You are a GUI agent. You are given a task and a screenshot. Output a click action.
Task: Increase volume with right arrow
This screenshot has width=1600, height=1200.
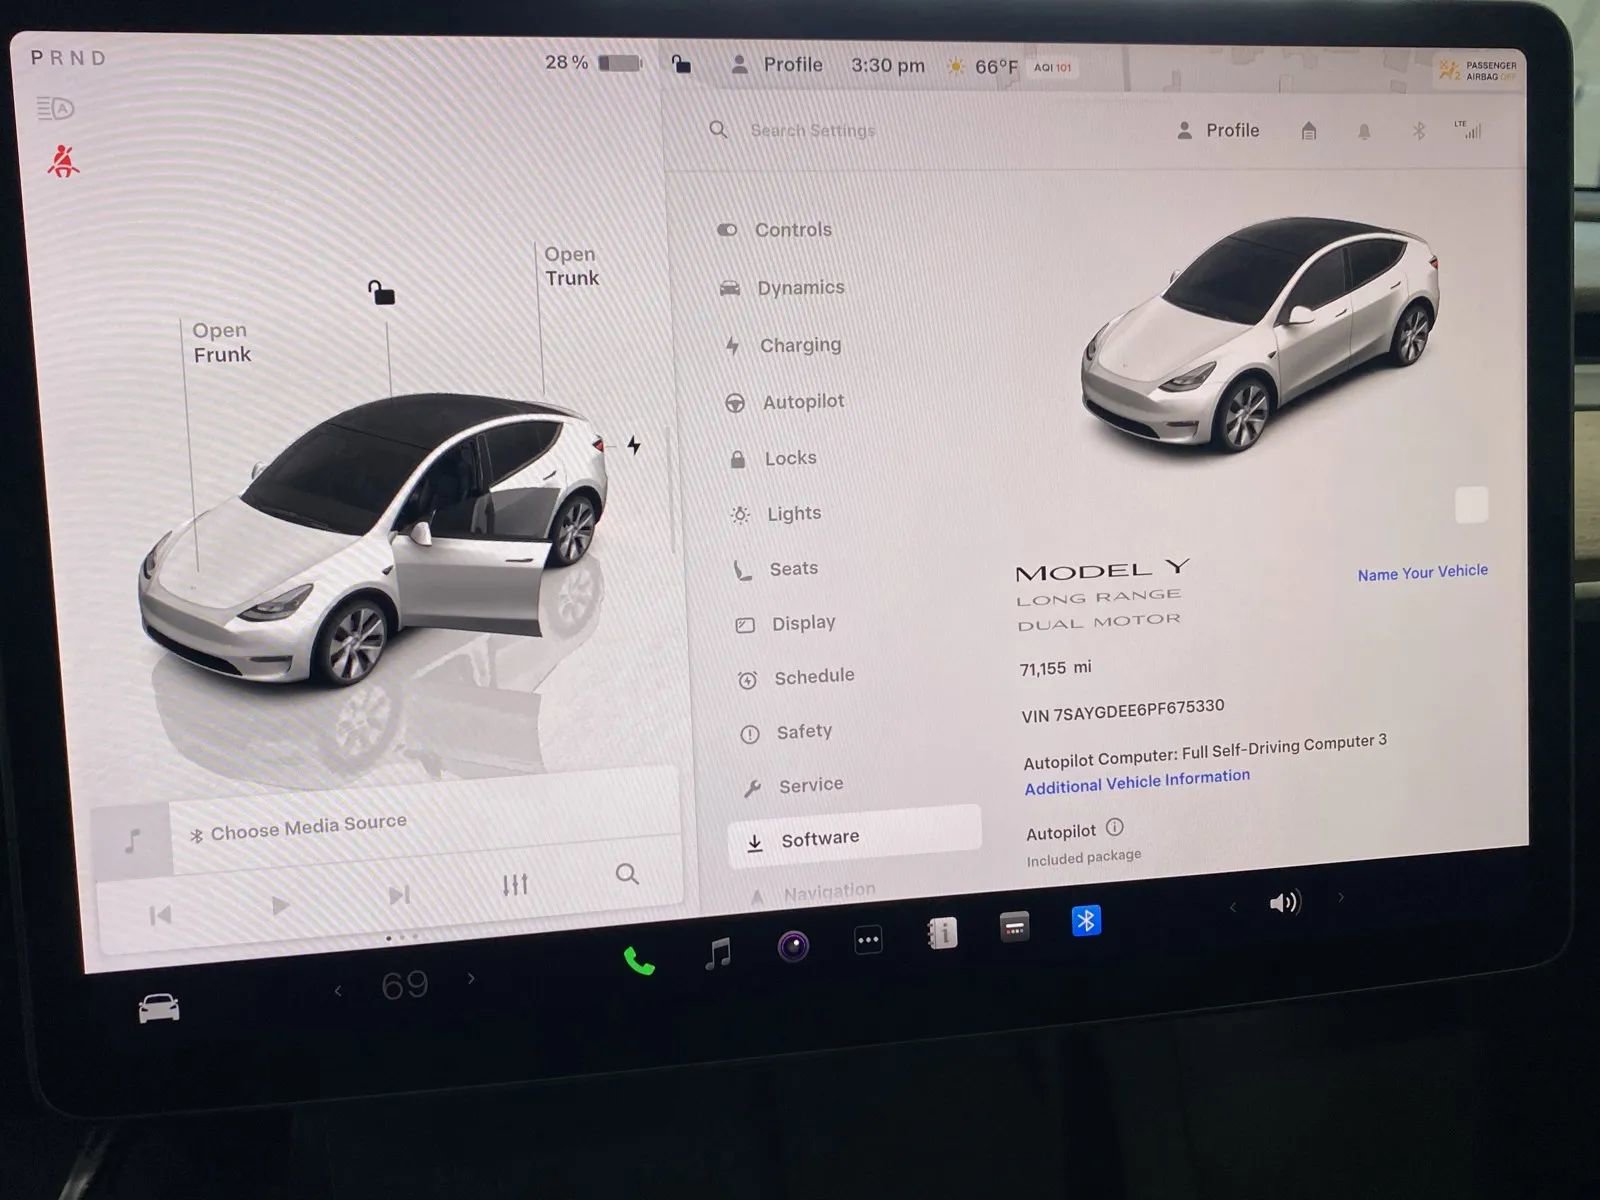1341,897
